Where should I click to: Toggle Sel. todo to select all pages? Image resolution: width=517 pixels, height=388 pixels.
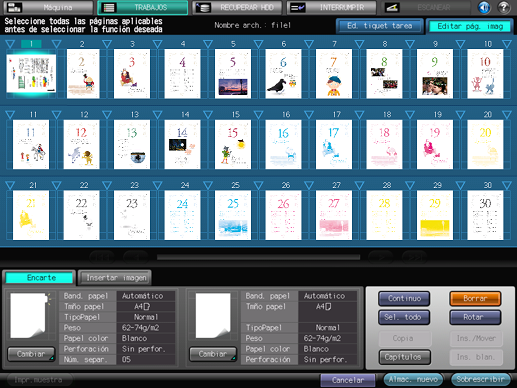(x=404, y=317)
